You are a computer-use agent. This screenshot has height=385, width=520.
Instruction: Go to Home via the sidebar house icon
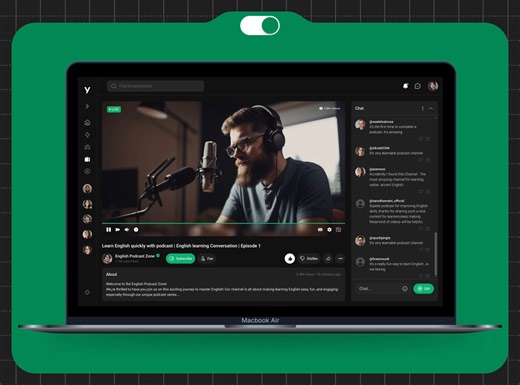[x=87, y=122]
